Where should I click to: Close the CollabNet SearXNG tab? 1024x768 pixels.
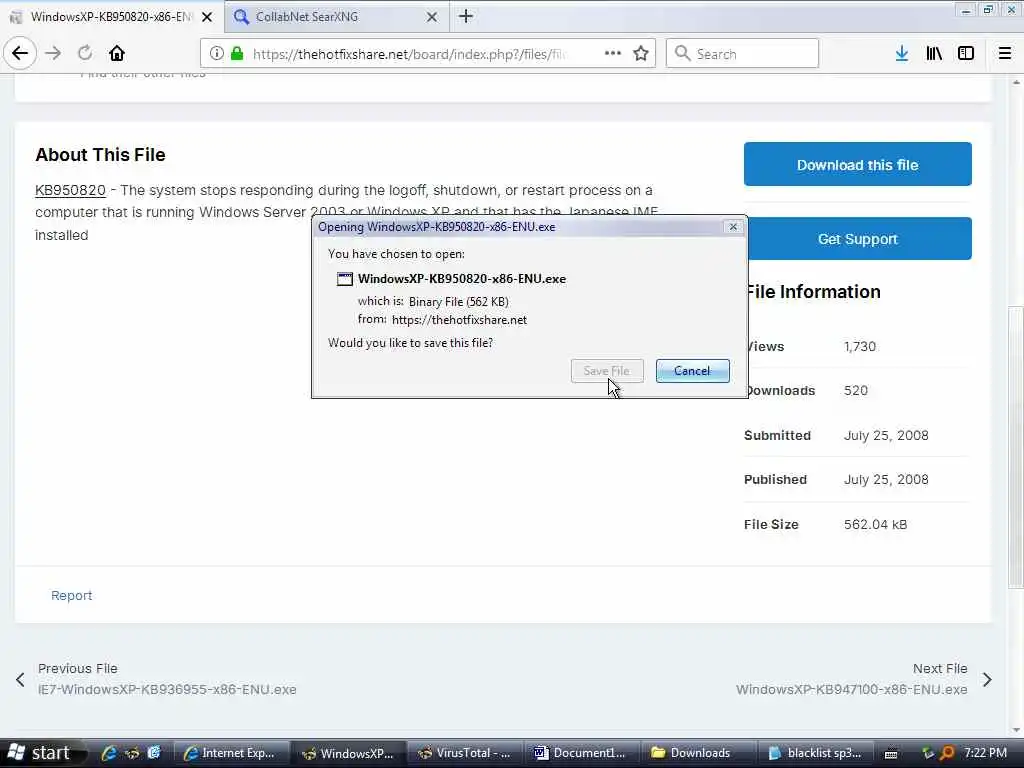pos(432,17)
